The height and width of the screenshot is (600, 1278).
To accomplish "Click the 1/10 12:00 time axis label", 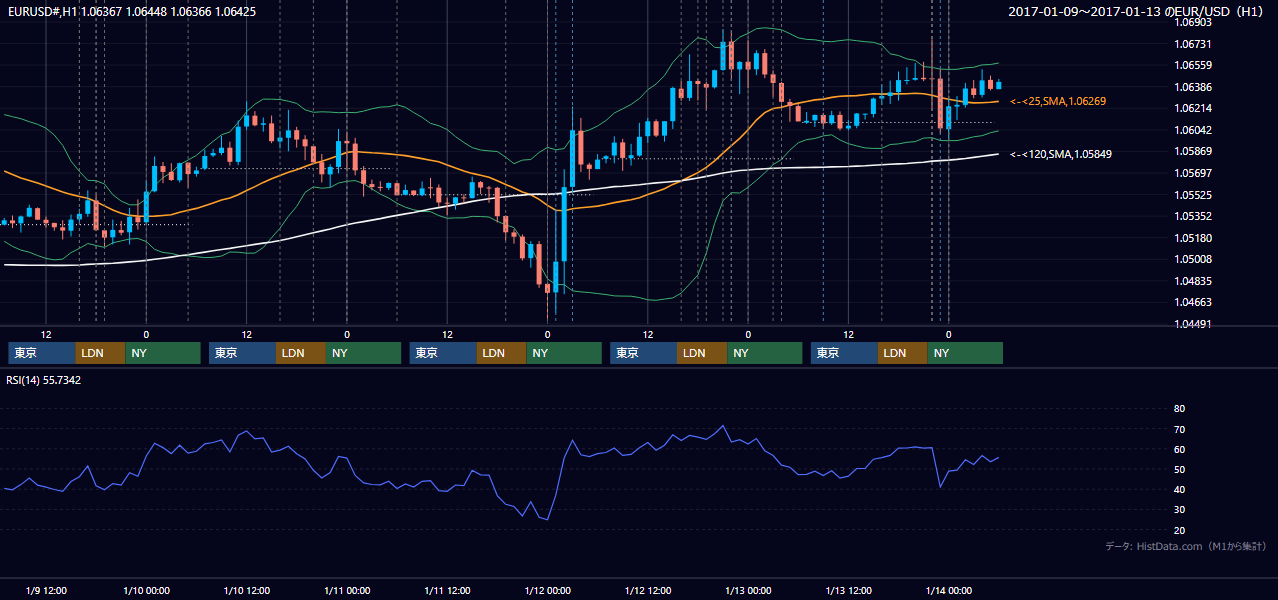I will tap(246, 590).
